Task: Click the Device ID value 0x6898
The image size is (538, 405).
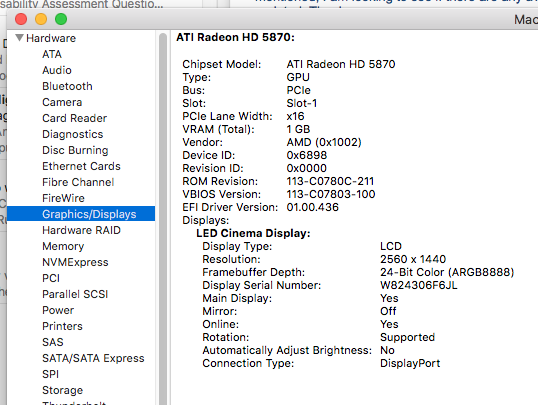Action: click(307, 155)
